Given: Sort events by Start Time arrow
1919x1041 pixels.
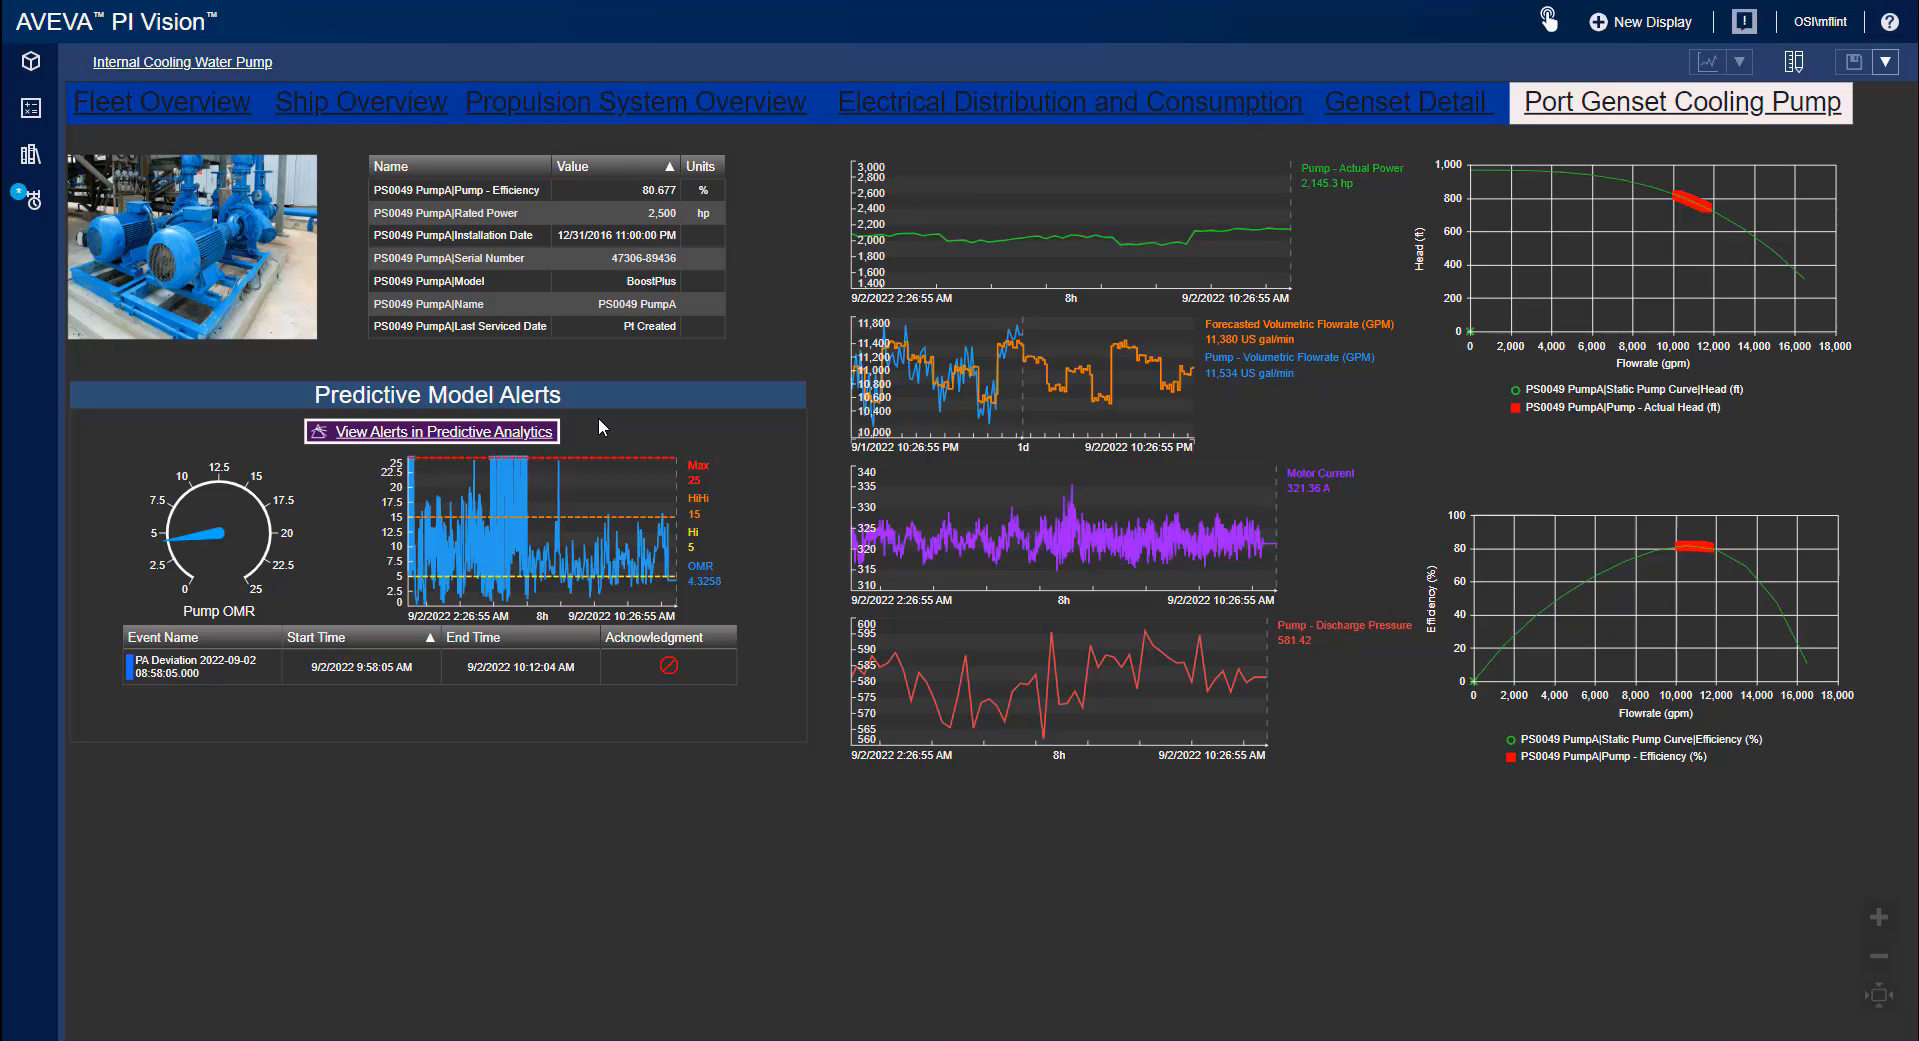Looking at the screenshot, I should tap(430, 637).
